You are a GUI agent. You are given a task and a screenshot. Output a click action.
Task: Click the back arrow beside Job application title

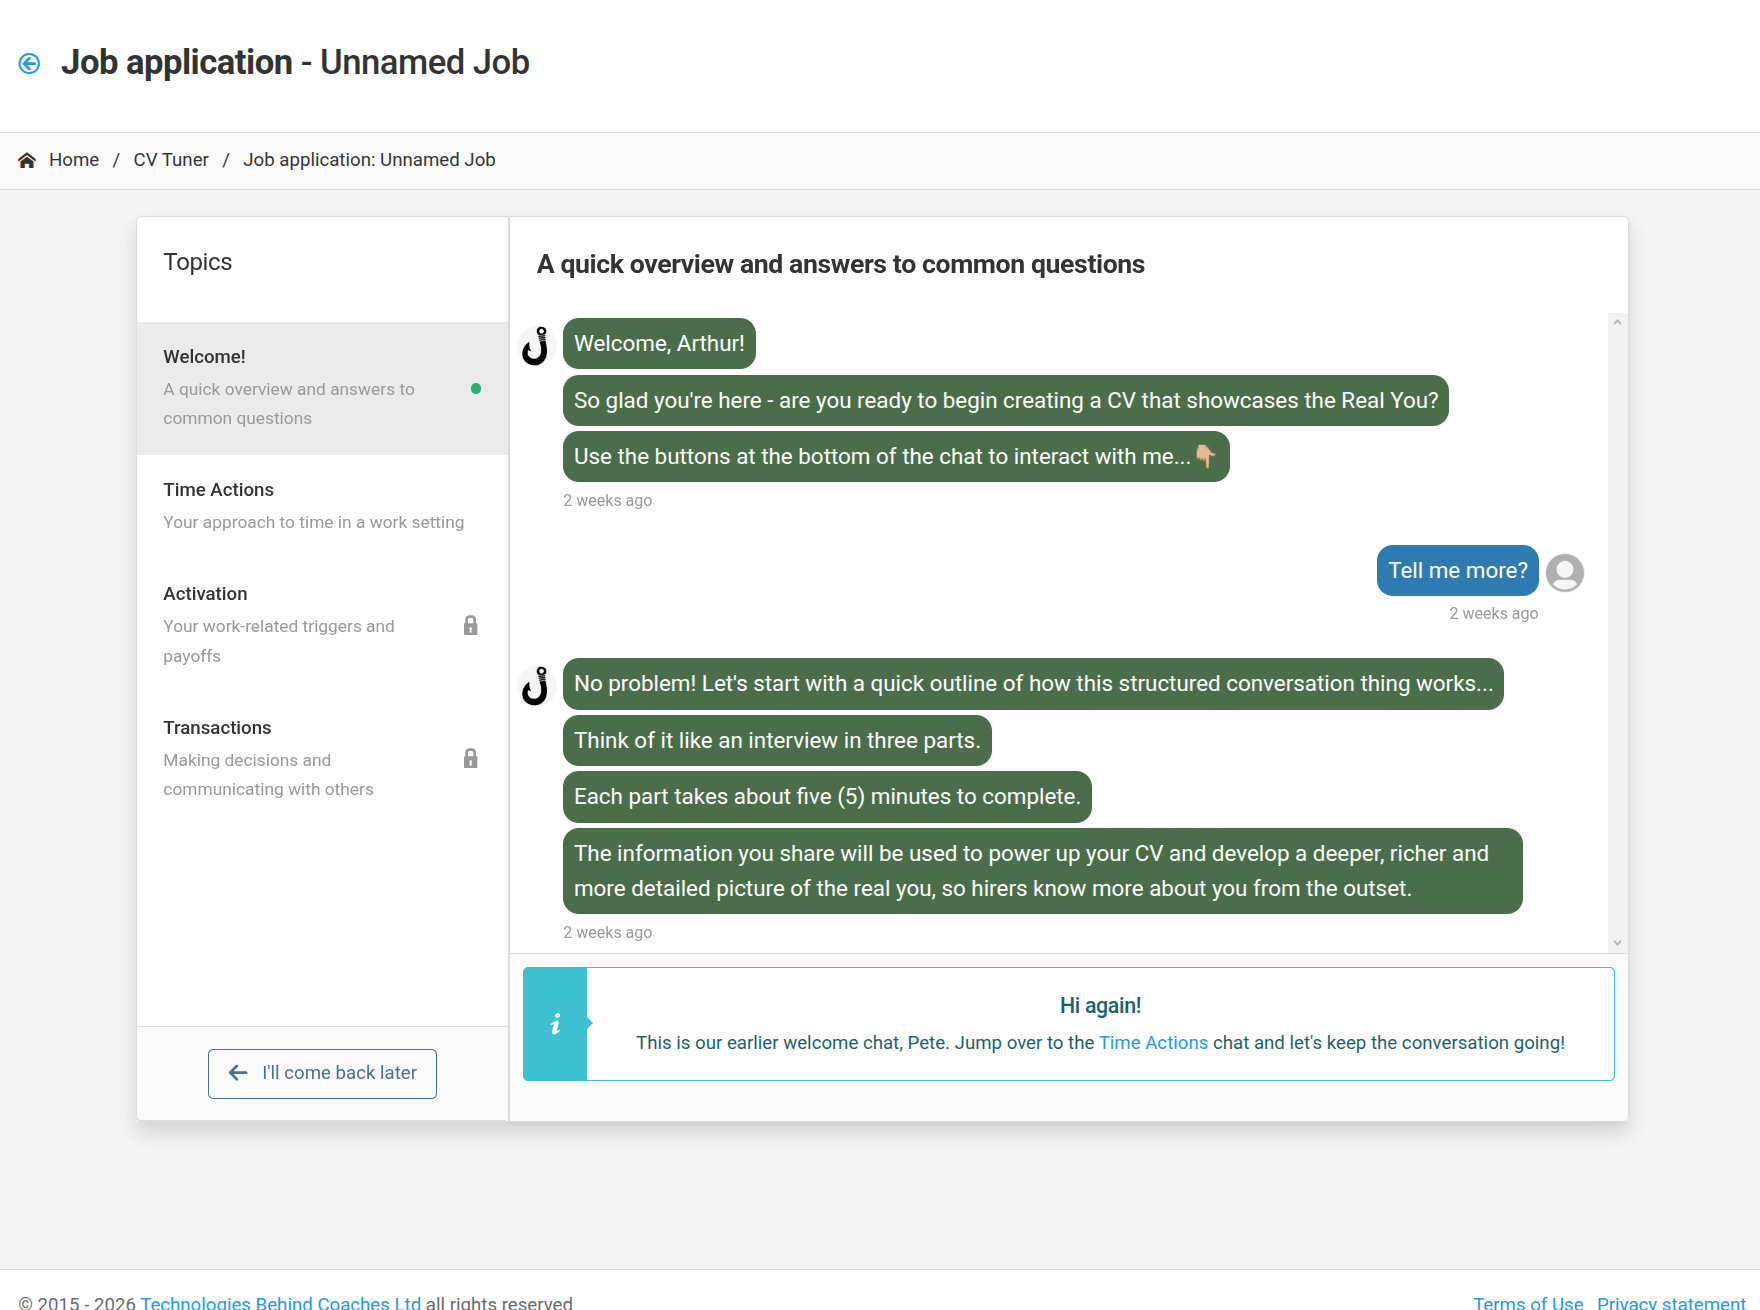[x=29, y=63]
